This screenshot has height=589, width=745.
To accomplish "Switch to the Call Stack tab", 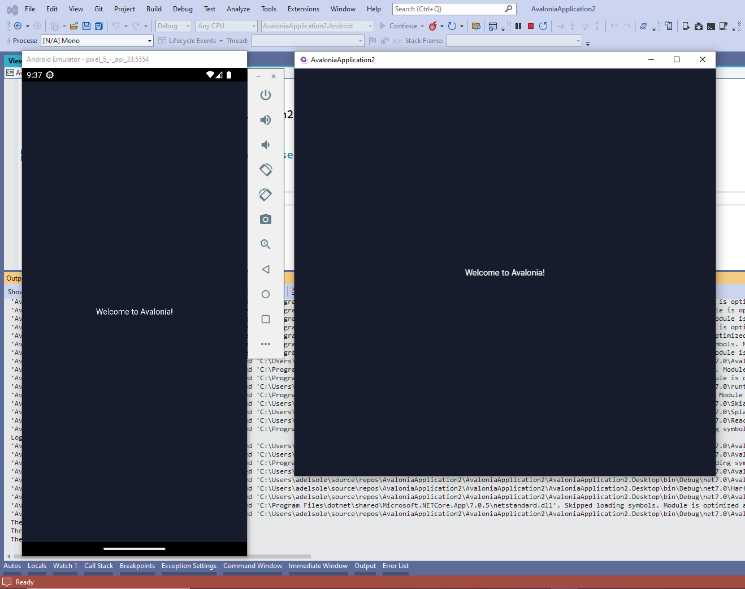I will point(98,566).
